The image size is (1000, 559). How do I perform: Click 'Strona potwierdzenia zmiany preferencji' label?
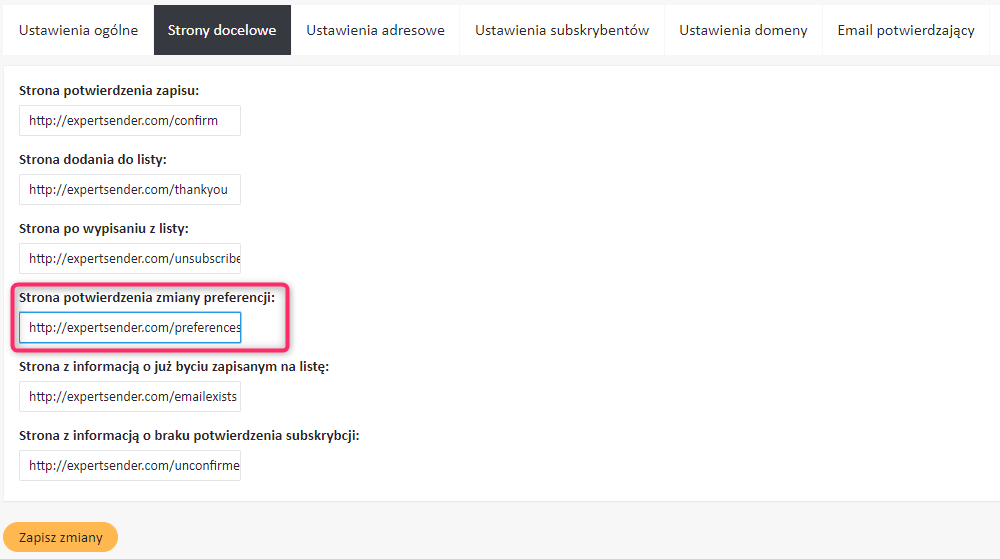[146, 297]
